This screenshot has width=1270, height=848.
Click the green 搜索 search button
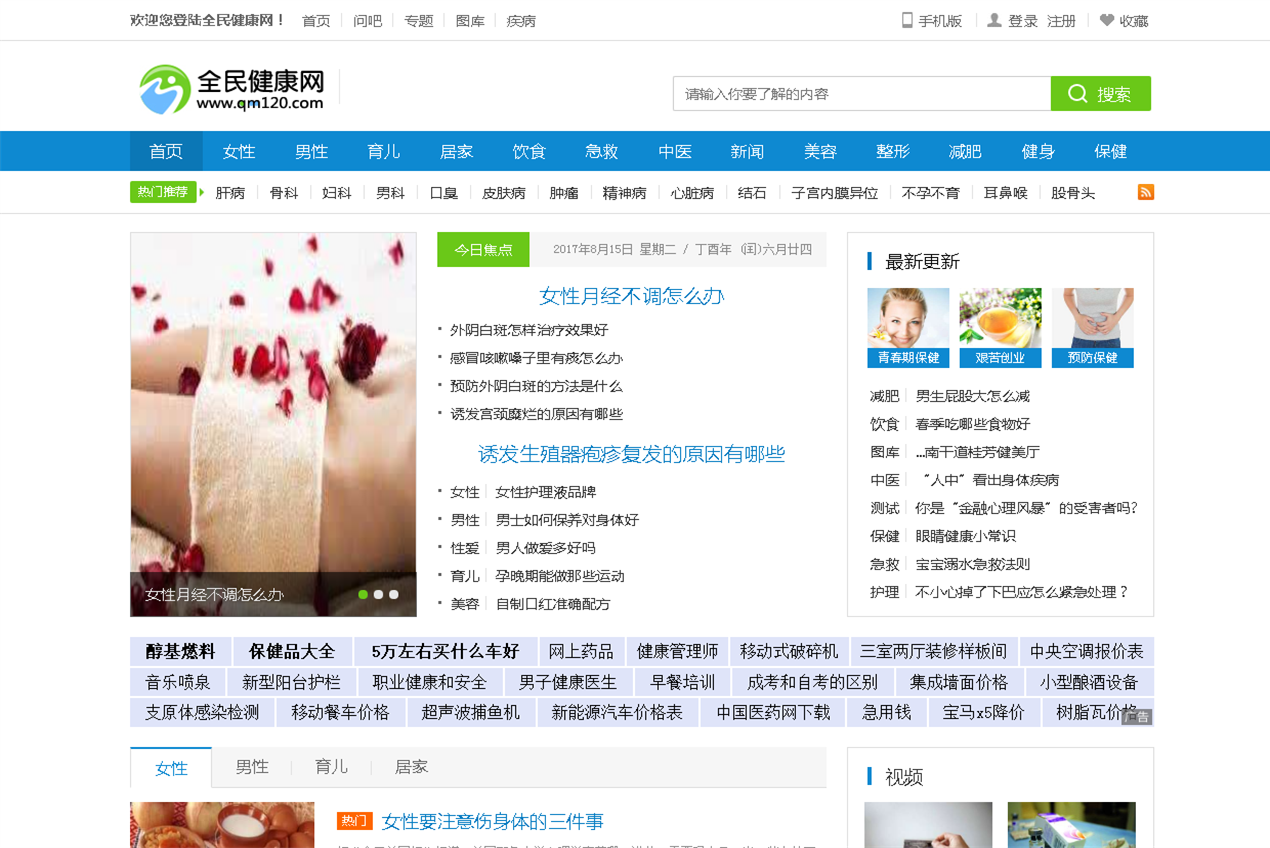tap(1101, 94)
